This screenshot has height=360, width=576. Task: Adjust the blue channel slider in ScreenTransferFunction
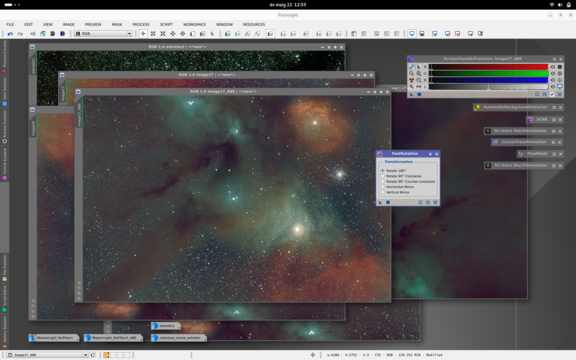[489, 80]
